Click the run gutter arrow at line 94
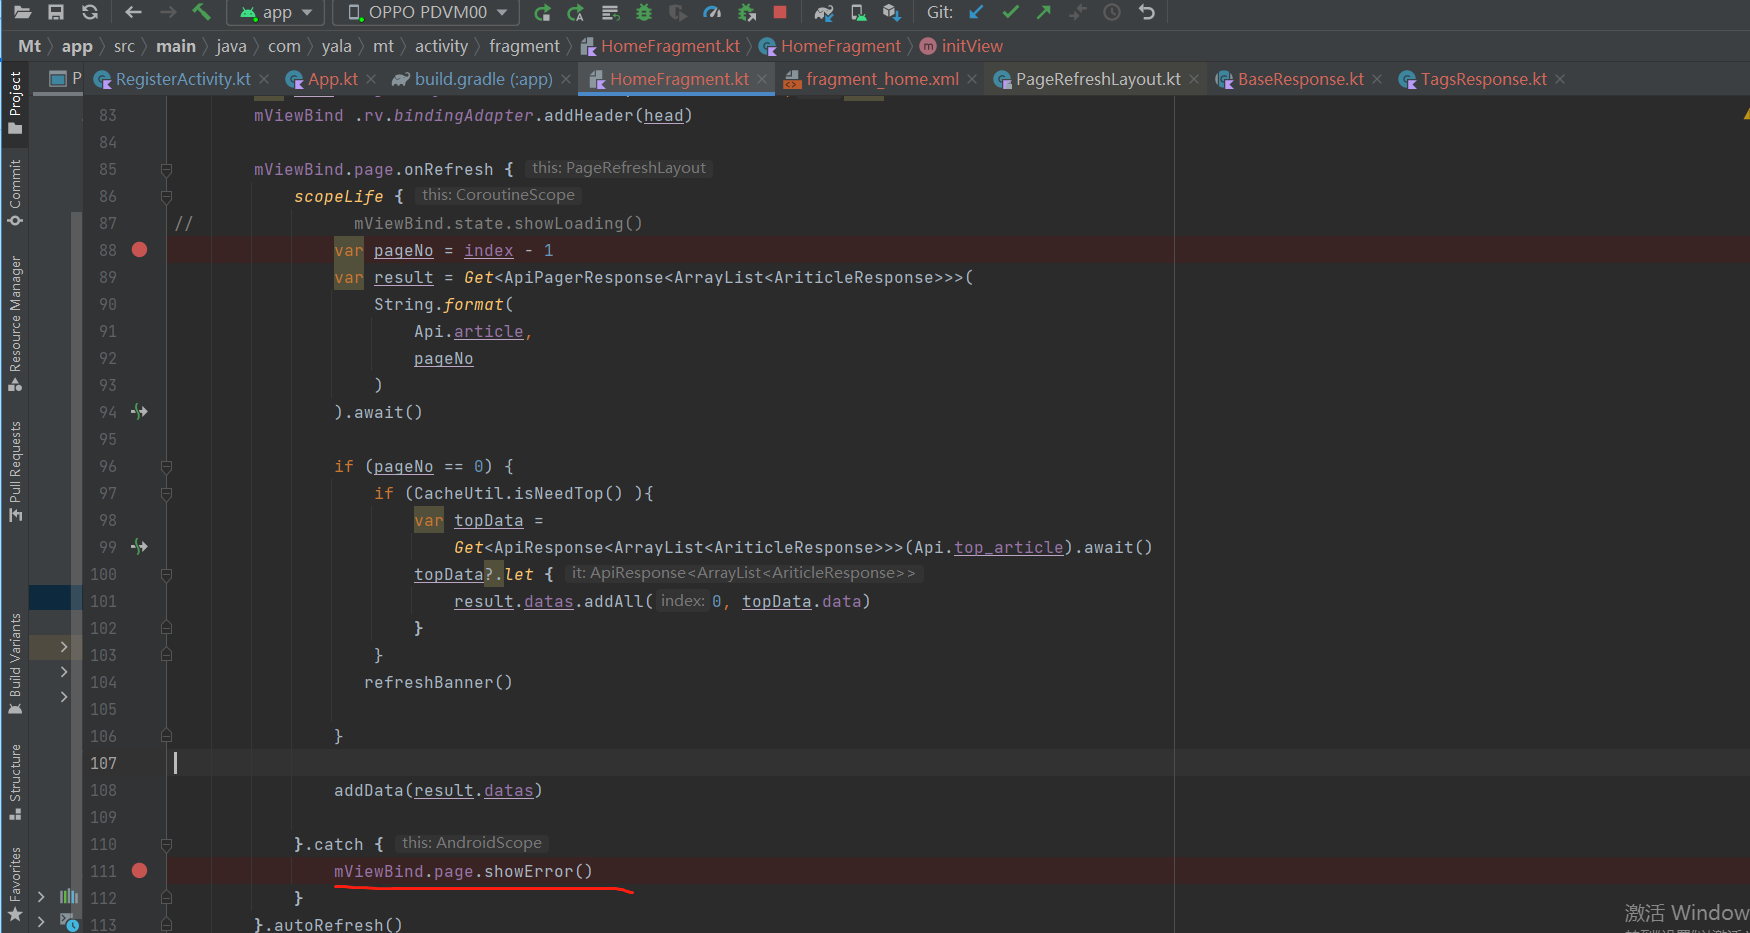Screen dimensions: 1750x933 click(x=140, y=411)
